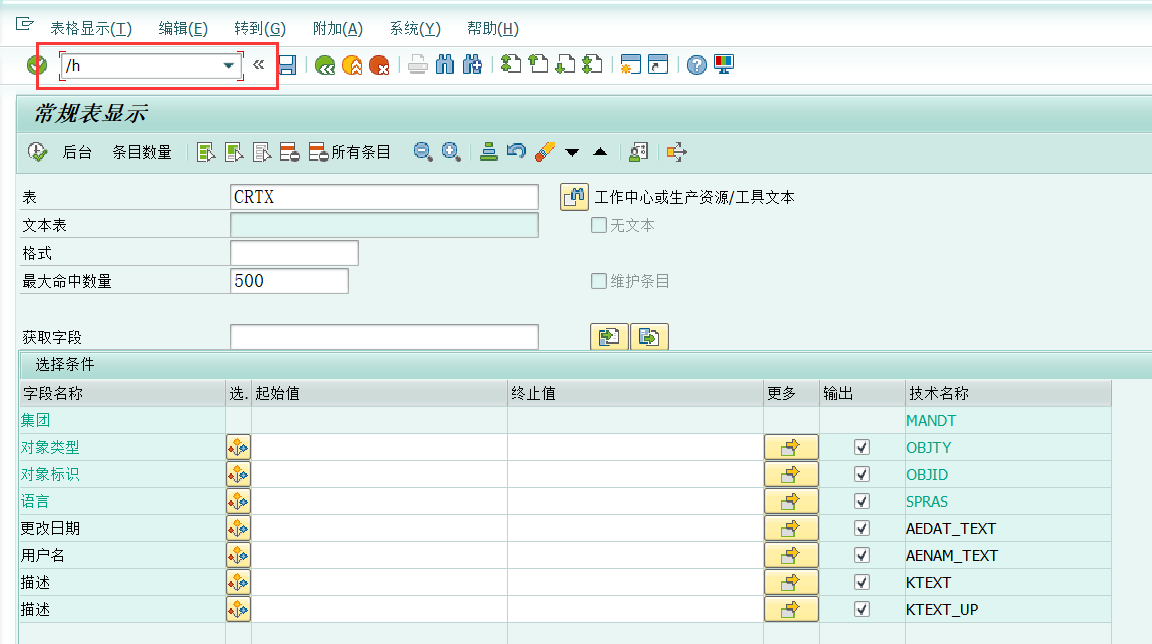This screenshot has height=644, width=1152.
Task: Disable output for the SPRAS language row
Action: [862, 501]
